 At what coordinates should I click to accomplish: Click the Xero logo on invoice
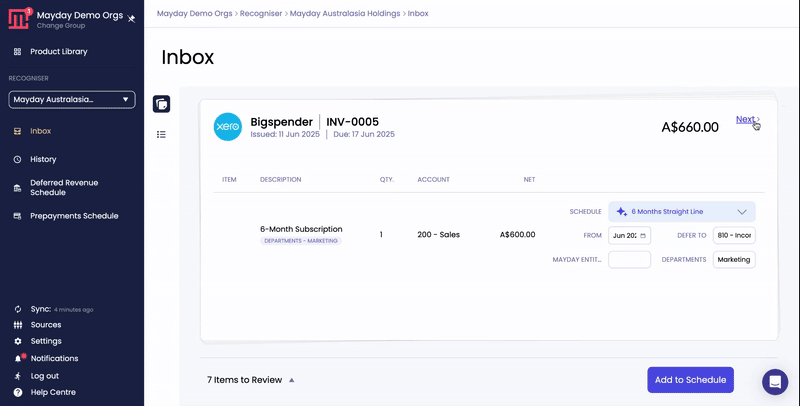[228, 127]
